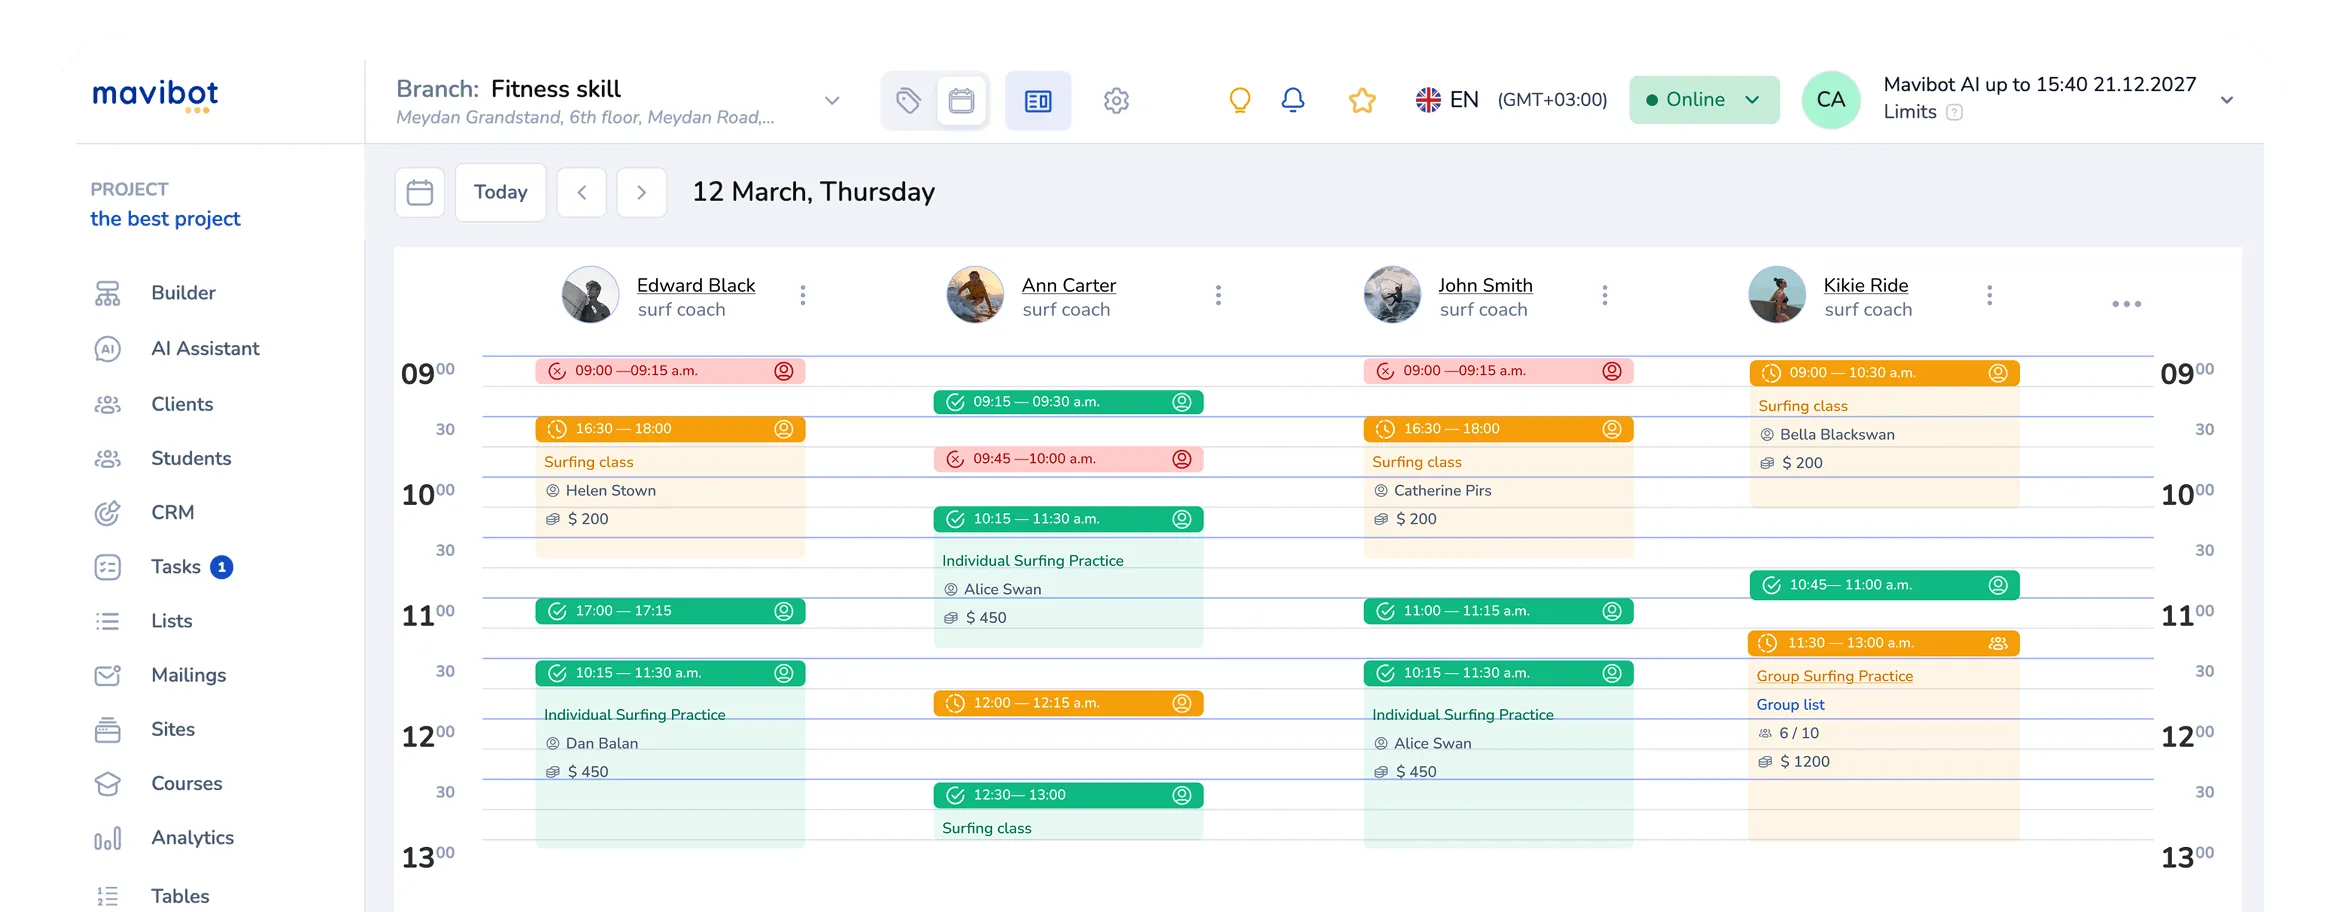The image size is (2340, 912).
Task: Open the EN language selector
Action: (1447, 100)
